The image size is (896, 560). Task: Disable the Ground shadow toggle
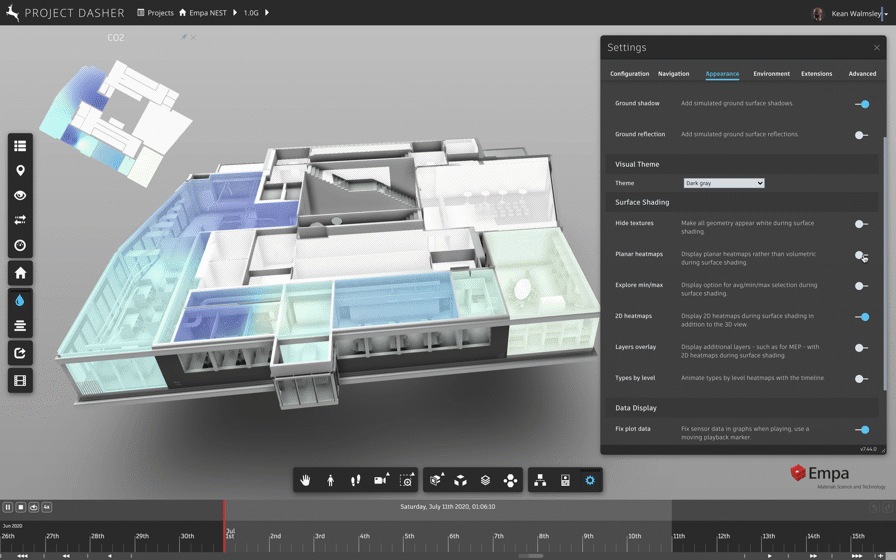pos(862,104)
